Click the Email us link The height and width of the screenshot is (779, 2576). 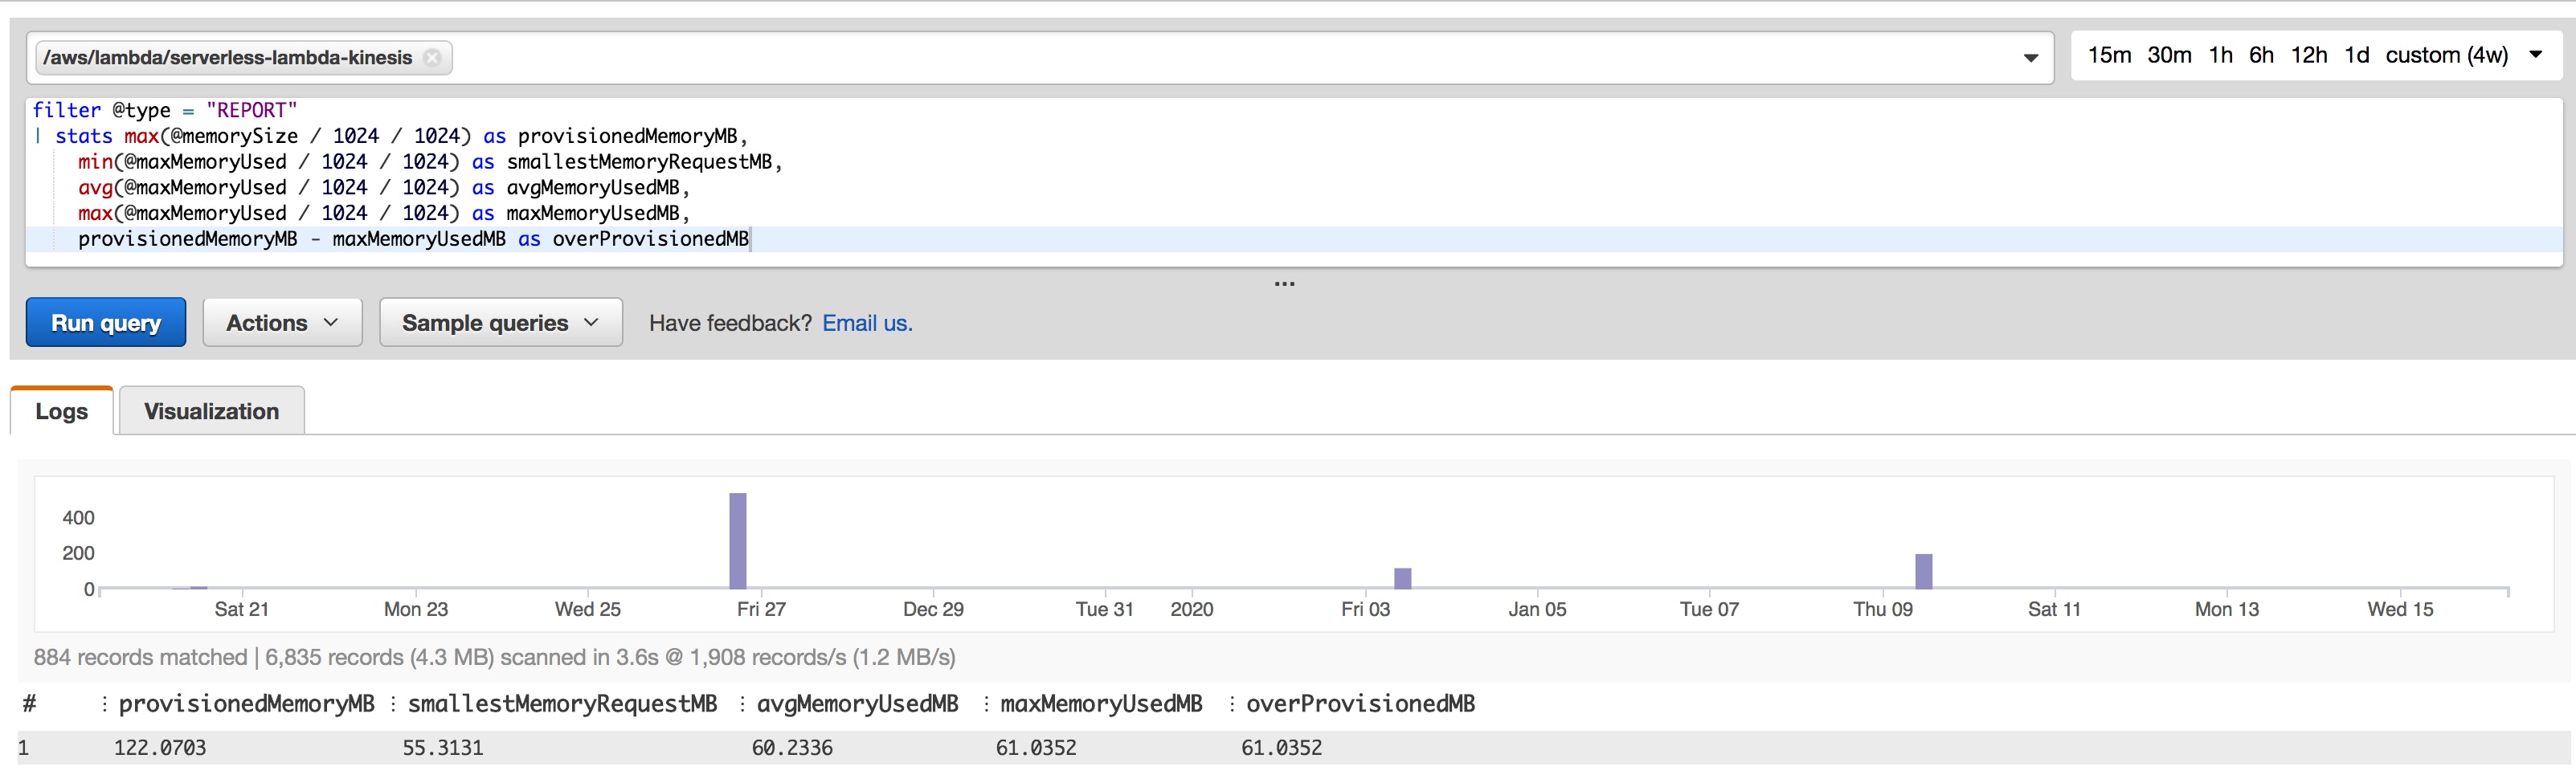[x=867, y=323]
